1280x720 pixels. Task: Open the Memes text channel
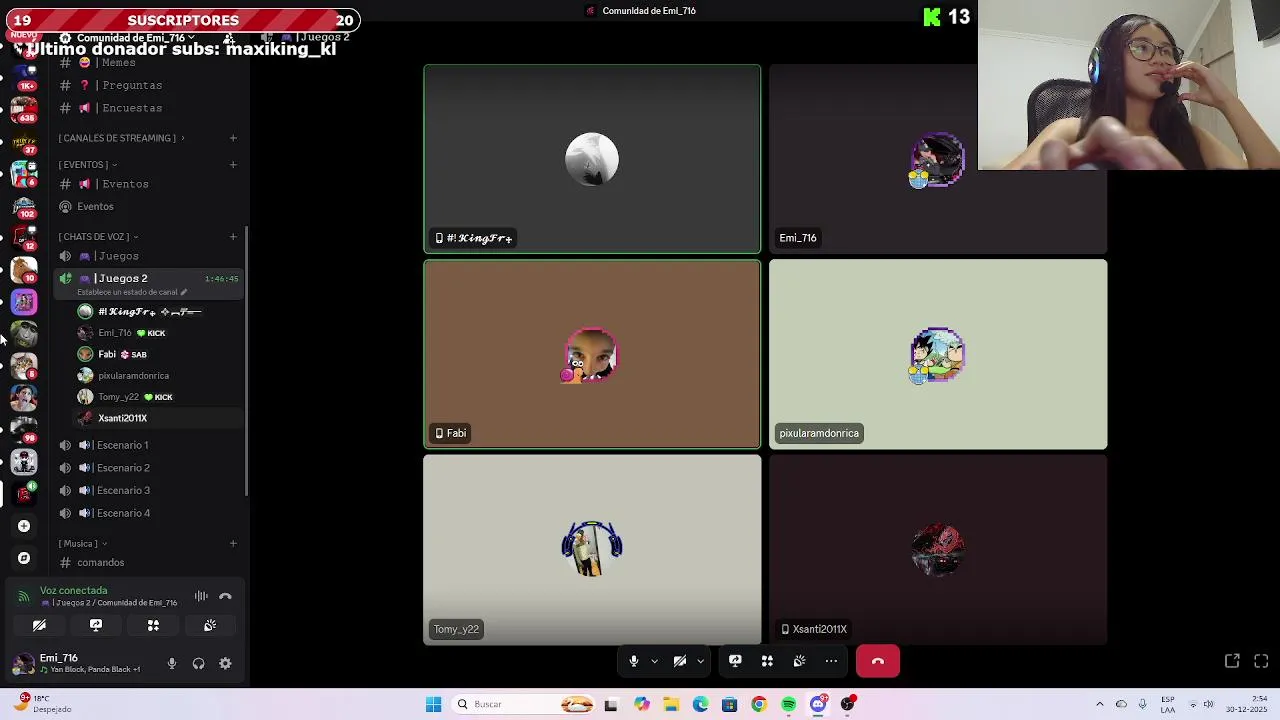click(148, 62)
